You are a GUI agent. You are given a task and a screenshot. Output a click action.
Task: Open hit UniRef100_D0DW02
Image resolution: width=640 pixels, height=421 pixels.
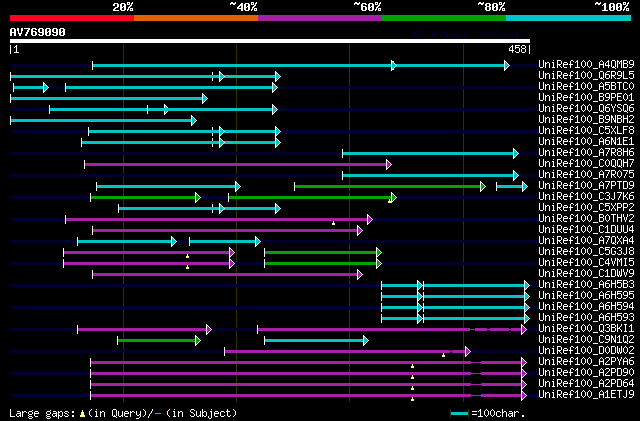(x=586, y=351)
